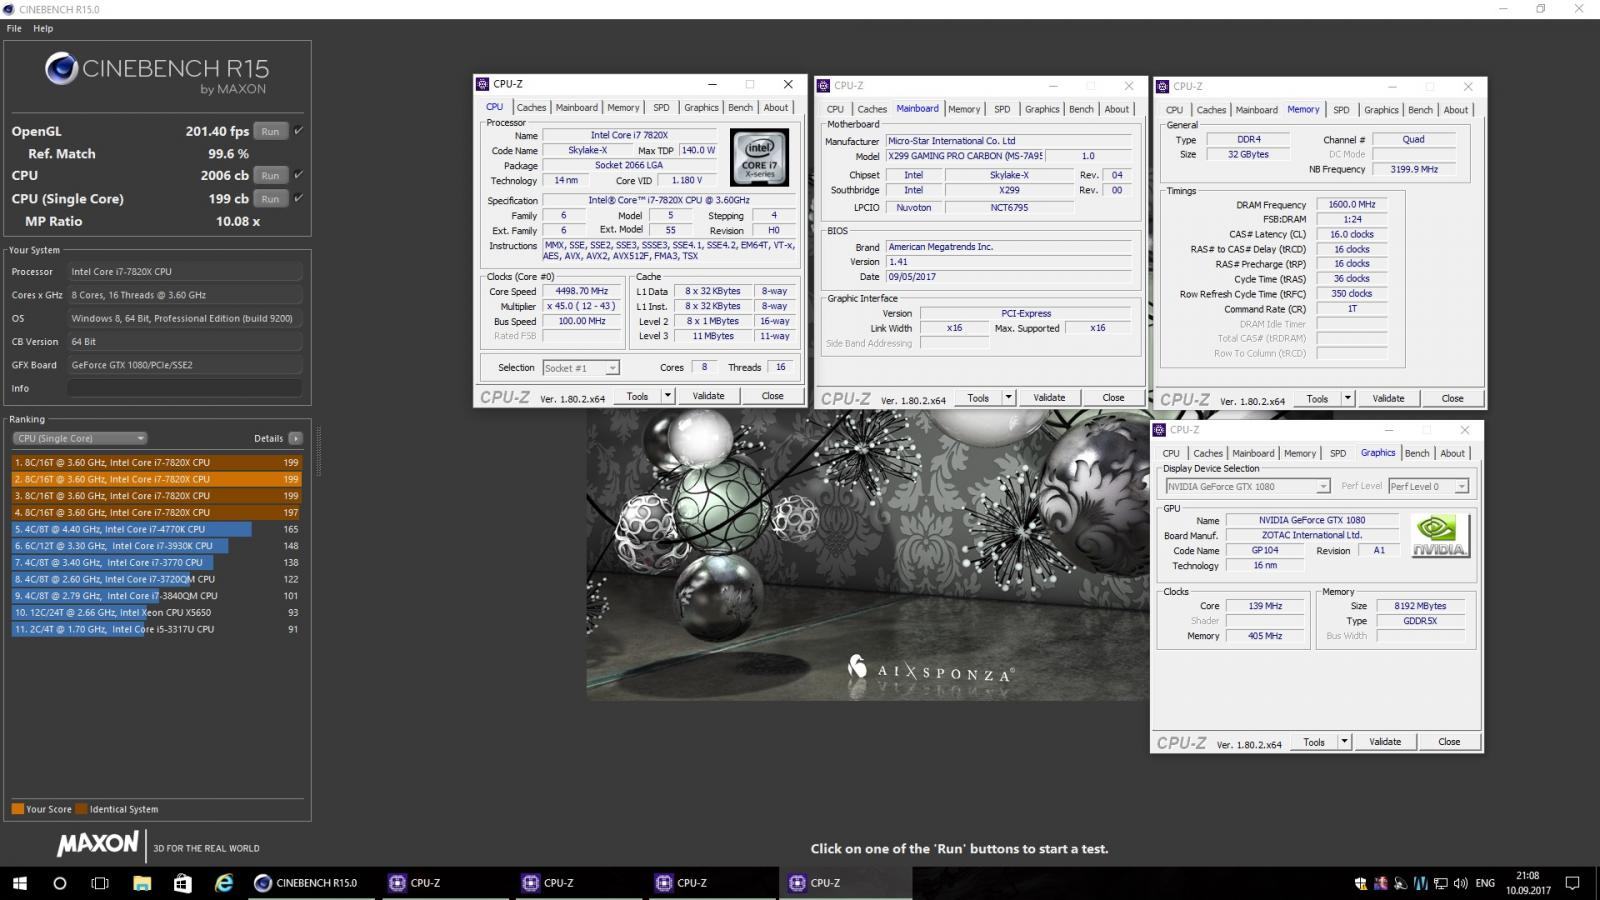Click Tools button in Mainboard CPU-Z window
This screenshot has width=1600, height=900.
pyautogui.click(x=978, y=398)
